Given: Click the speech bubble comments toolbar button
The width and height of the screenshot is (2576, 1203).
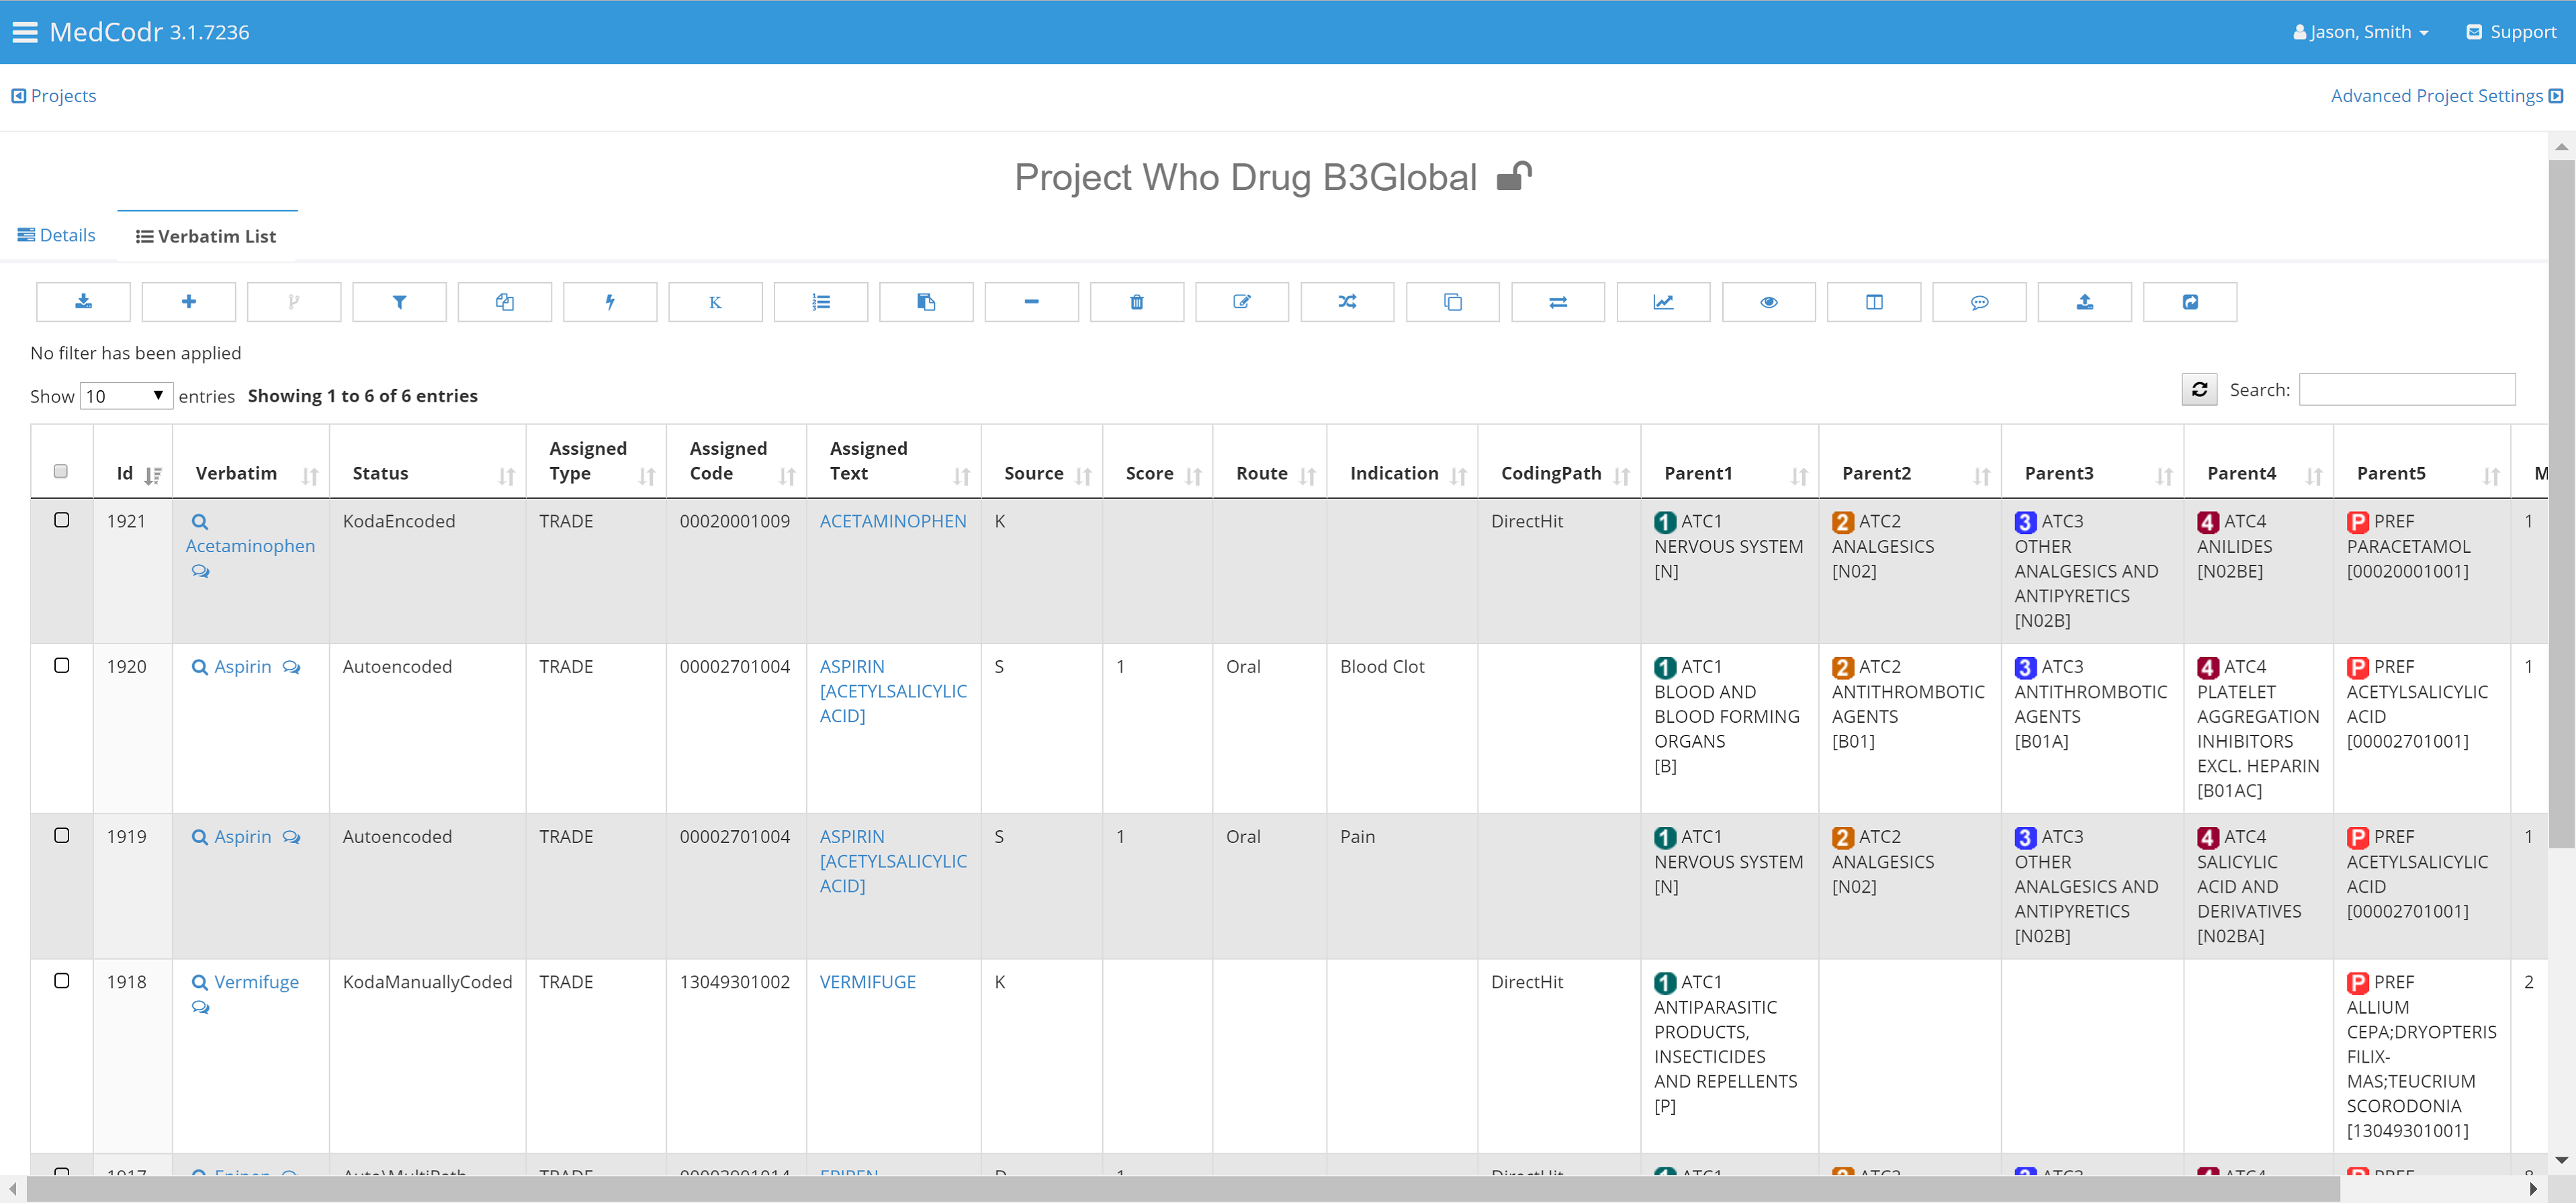Looking at the screenshot, I should [x=1978, y=302].
